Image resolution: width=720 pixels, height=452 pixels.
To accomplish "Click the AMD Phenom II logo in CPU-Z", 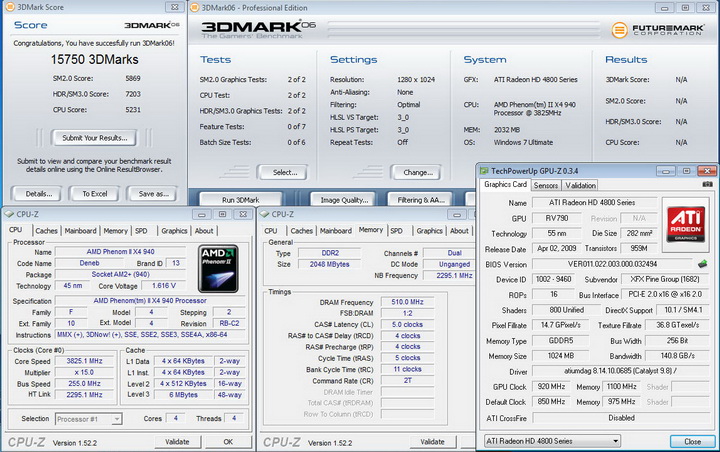I will pos(218,269).
